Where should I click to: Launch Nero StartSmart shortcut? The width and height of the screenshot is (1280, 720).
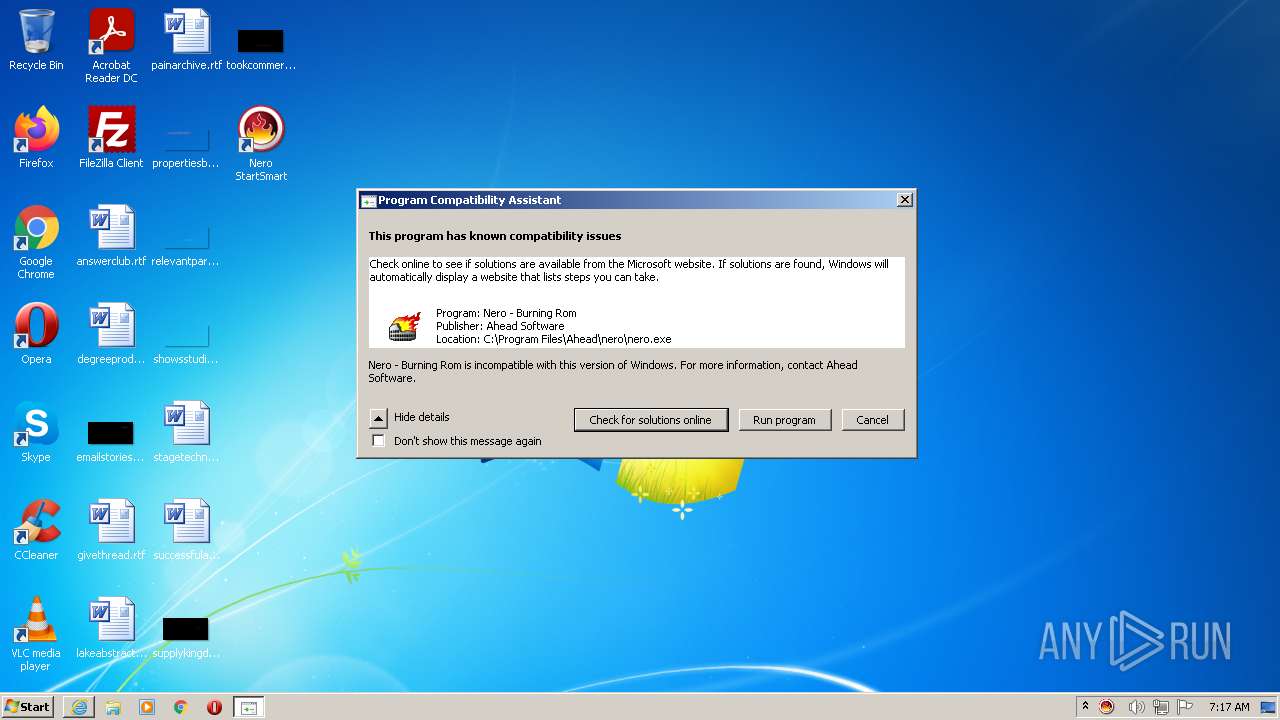[x=261, y=144]
